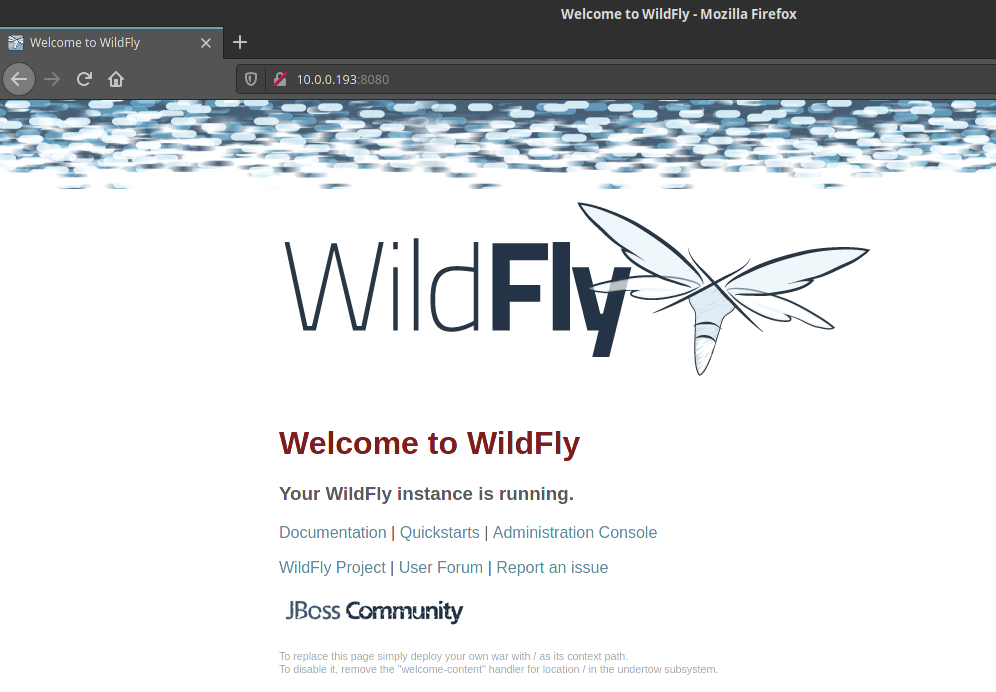
Task: Reload the page with the refresh icon
Action: [84, 79]
